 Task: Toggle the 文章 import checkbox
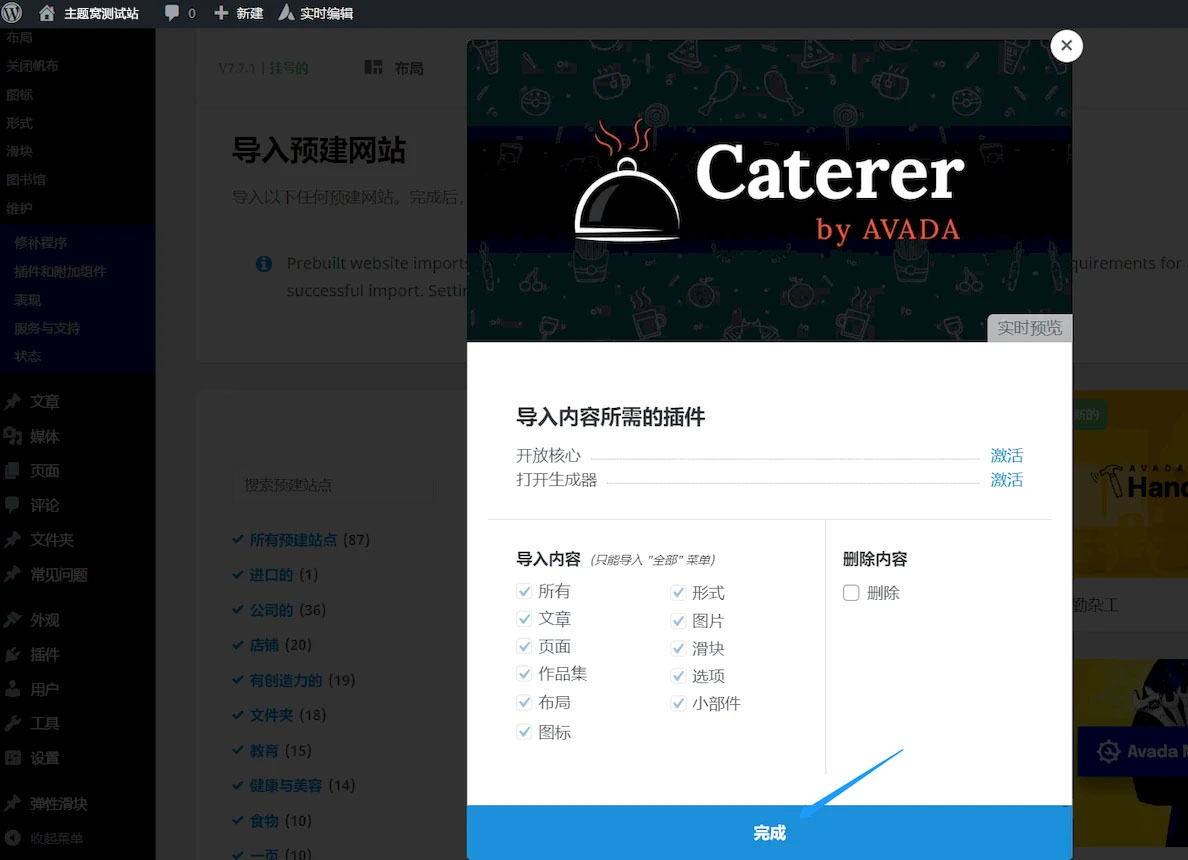[x=524, y=619]
